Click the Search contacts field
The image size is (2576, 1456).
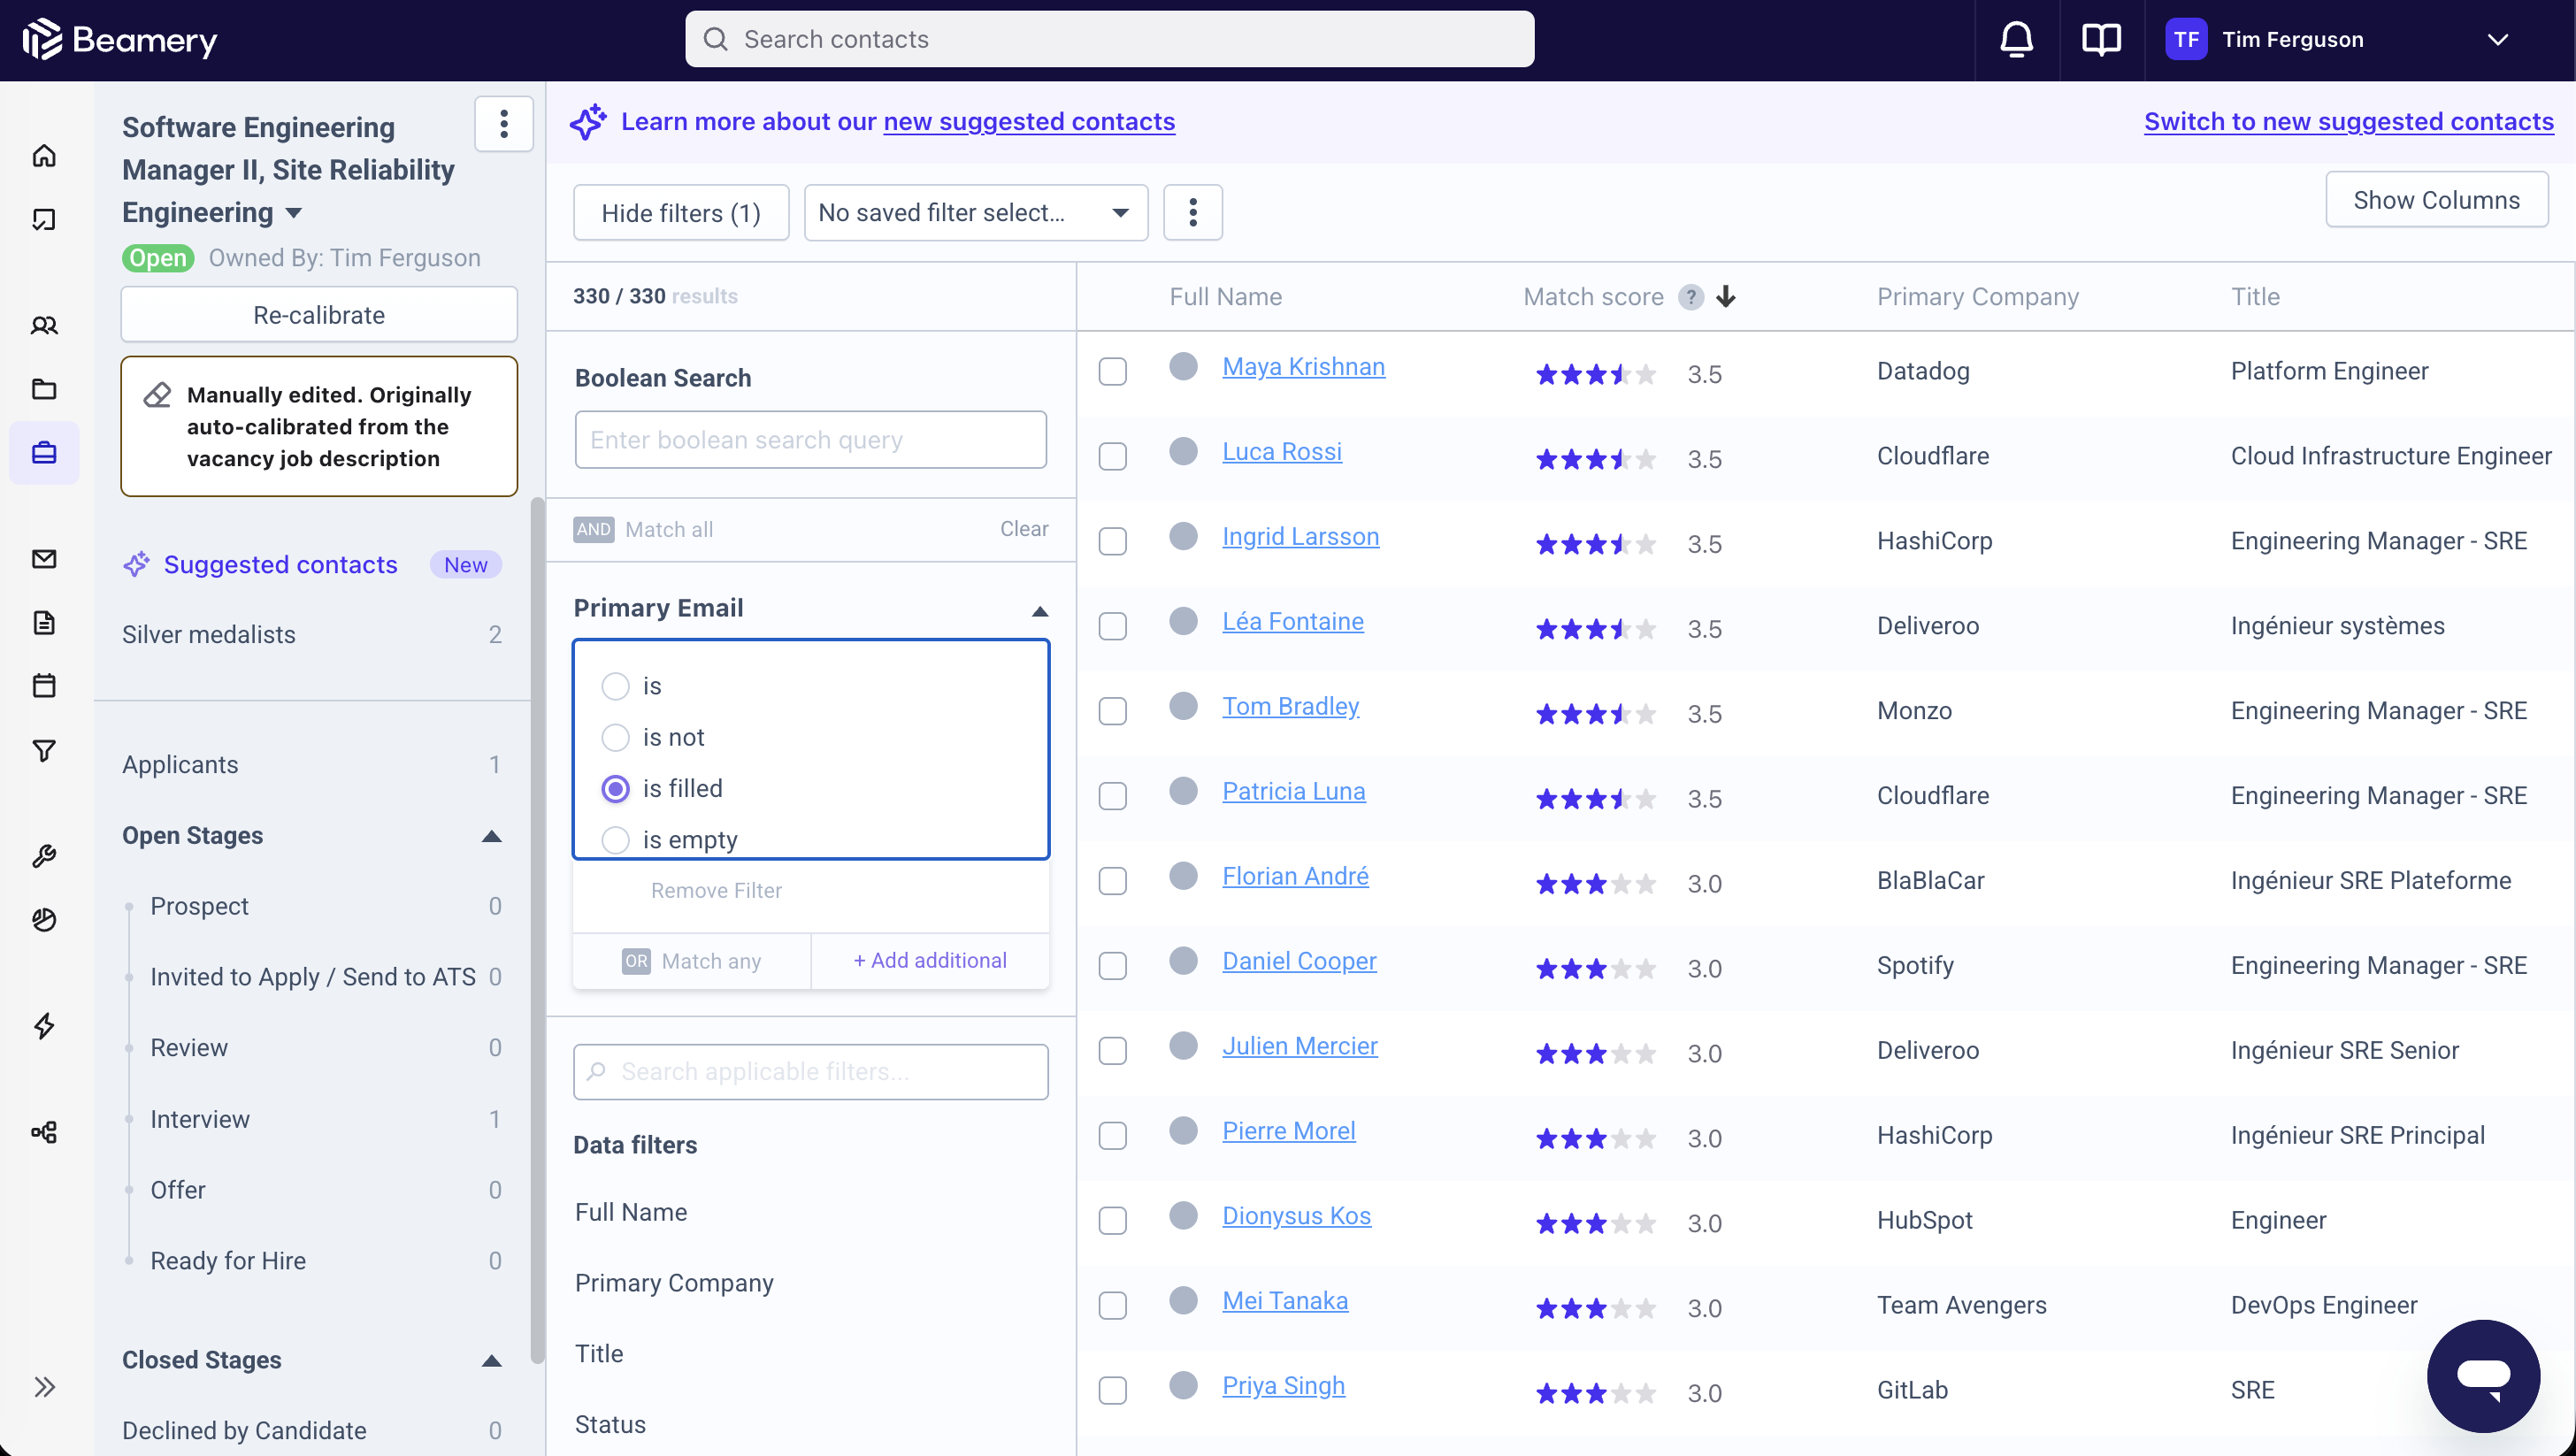tap(1109, 40)
